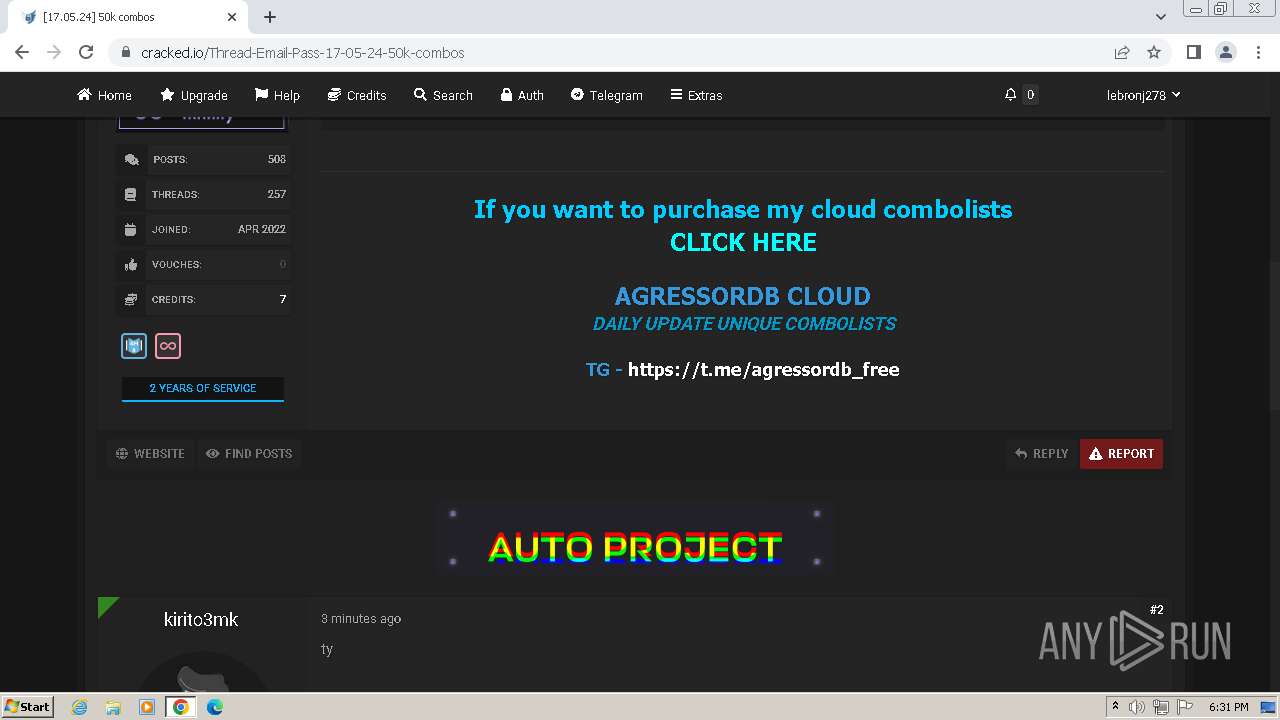Open network status tray icon
Viewport: 1280px width, 720px height.
1160,707
